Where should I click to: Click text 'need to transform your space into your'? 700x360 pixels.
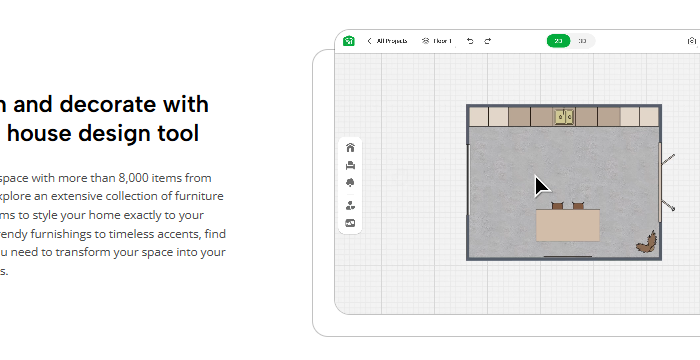[x=118, y=252]
